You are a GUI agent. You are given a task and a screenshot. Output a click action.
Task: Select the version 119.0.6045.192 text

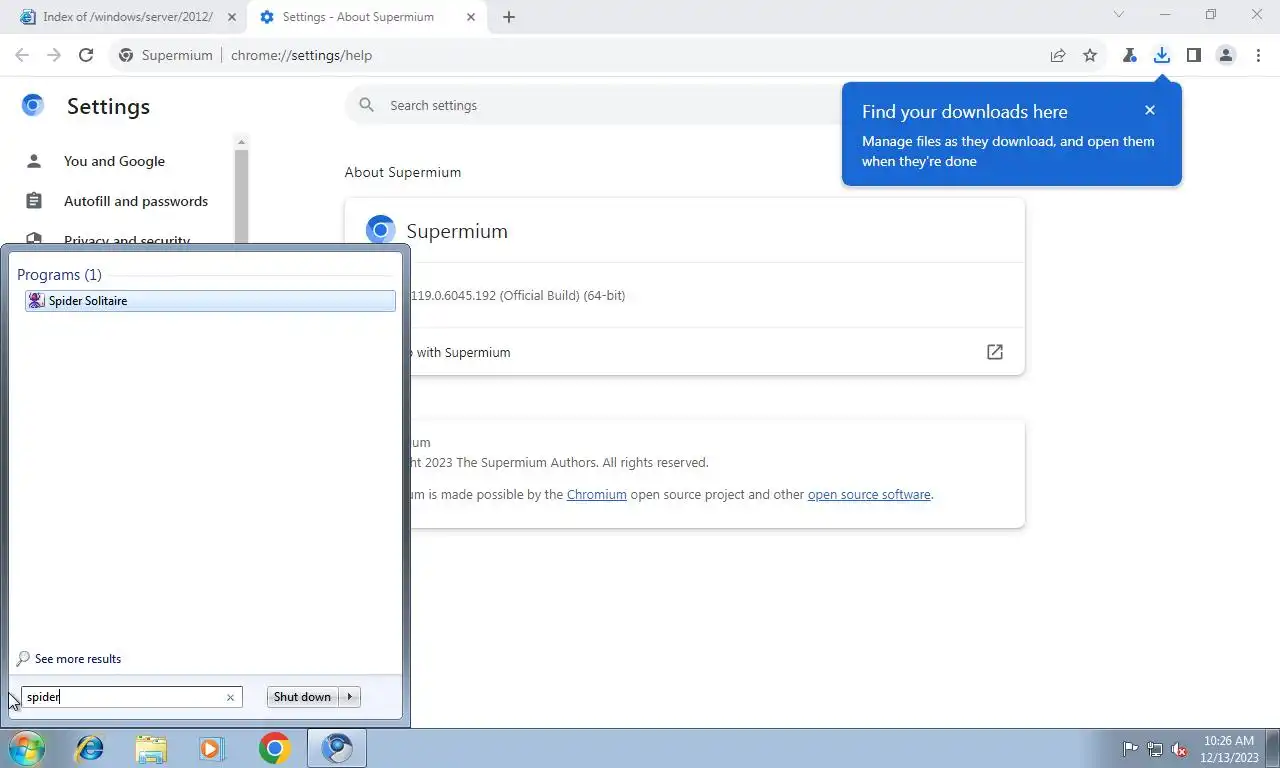[518, 296]
